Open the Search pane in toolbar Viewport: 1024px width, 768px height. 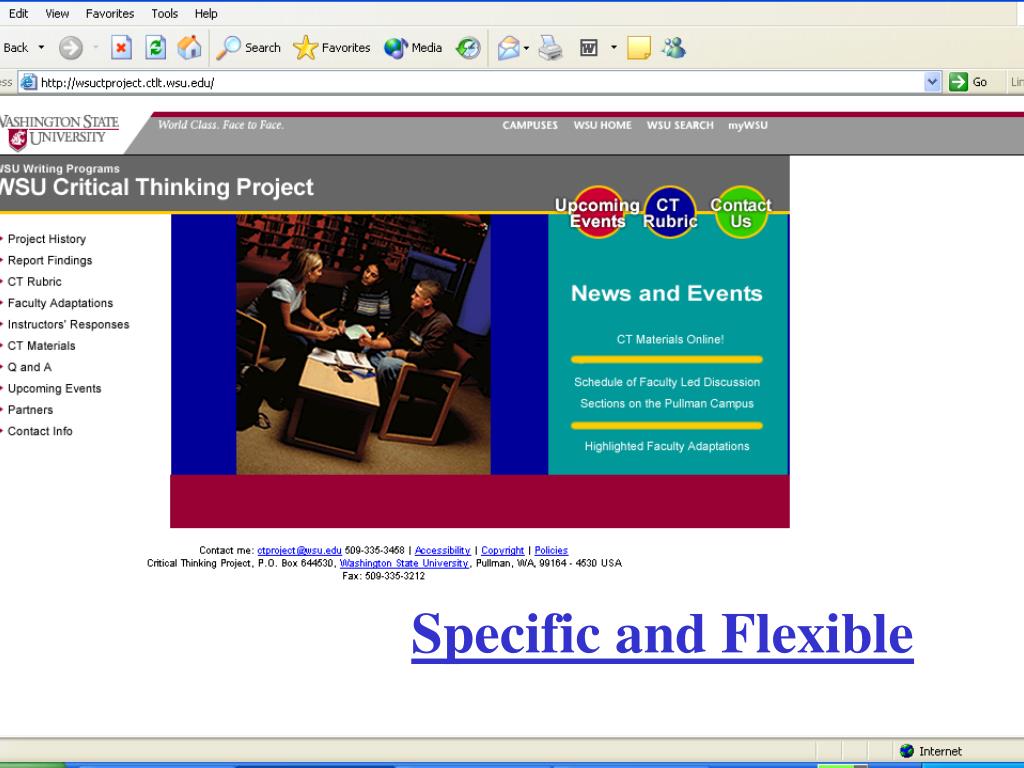[x=248, y=48]
